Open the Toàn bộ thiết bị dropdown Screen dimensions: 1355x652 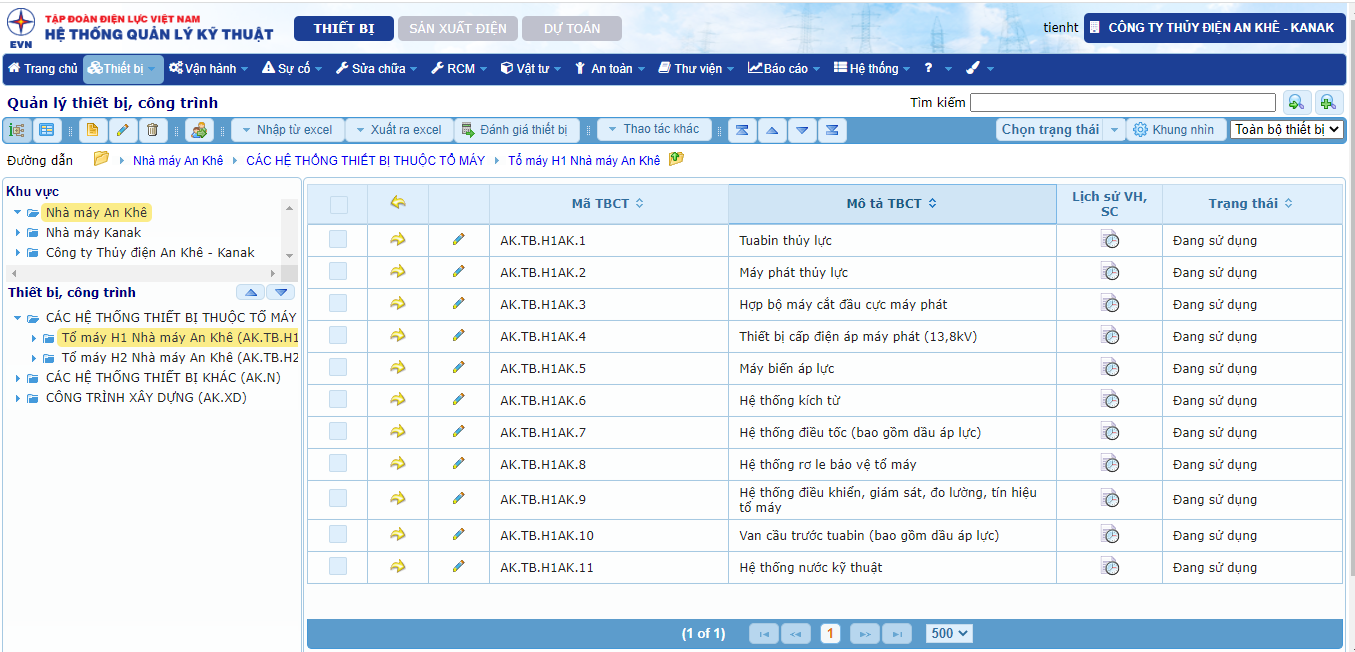1286,130
